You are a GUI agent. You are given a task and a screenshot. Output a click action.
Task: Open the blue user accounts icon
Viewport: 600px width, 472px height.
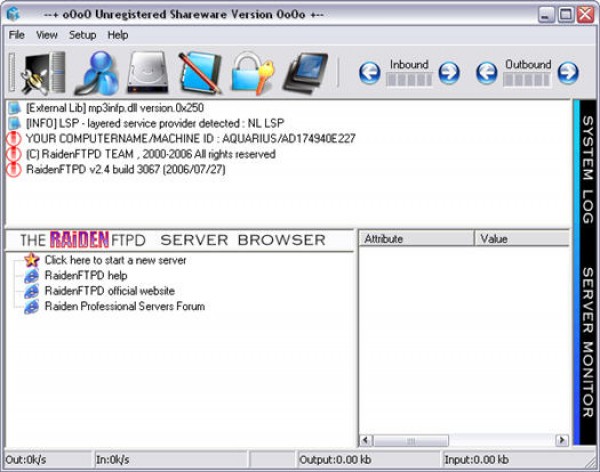click(x=98, y=72)
